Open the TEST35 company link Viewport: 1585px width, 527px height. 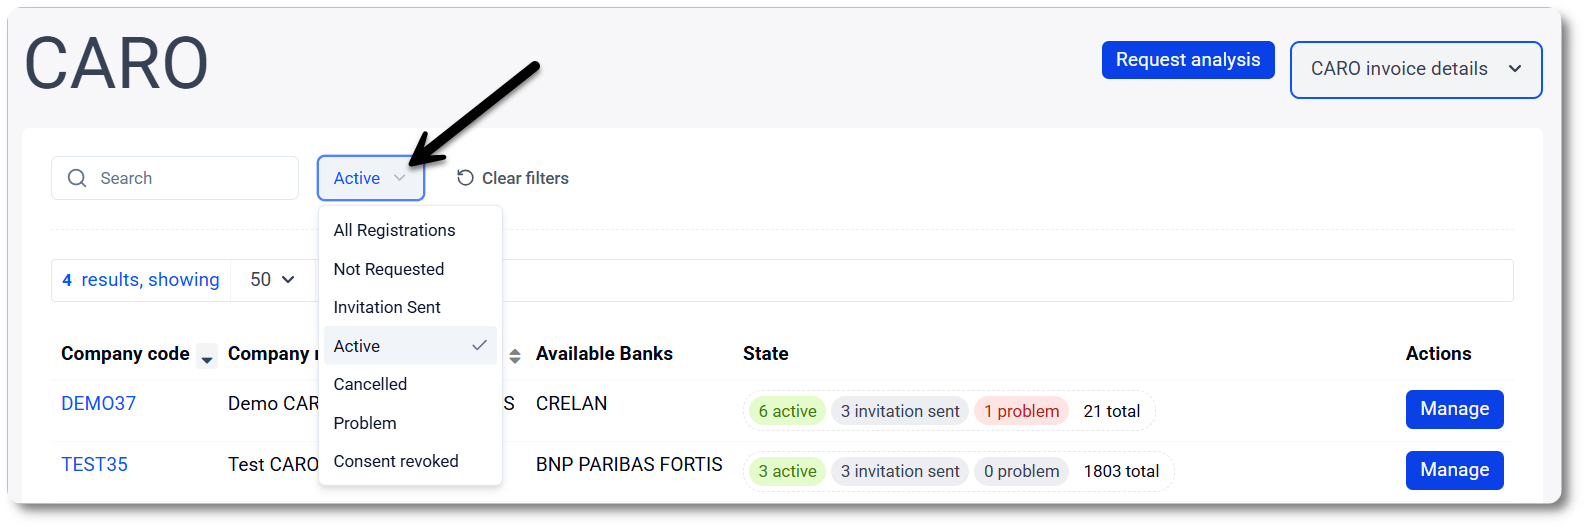[95, 464]
